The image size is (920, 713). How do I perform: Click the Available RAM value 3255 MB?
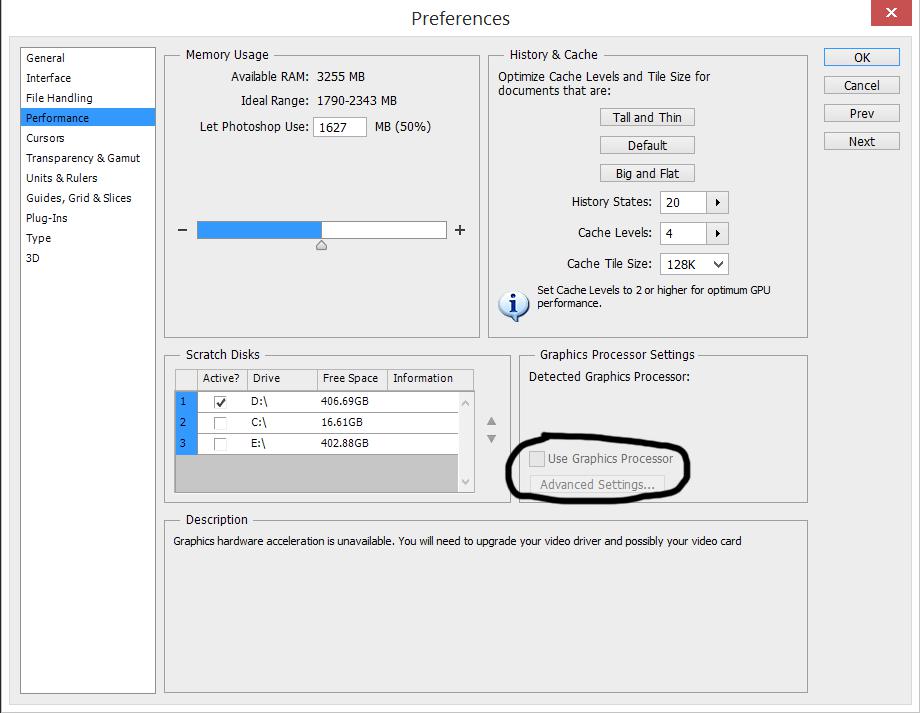coord(341,77)
